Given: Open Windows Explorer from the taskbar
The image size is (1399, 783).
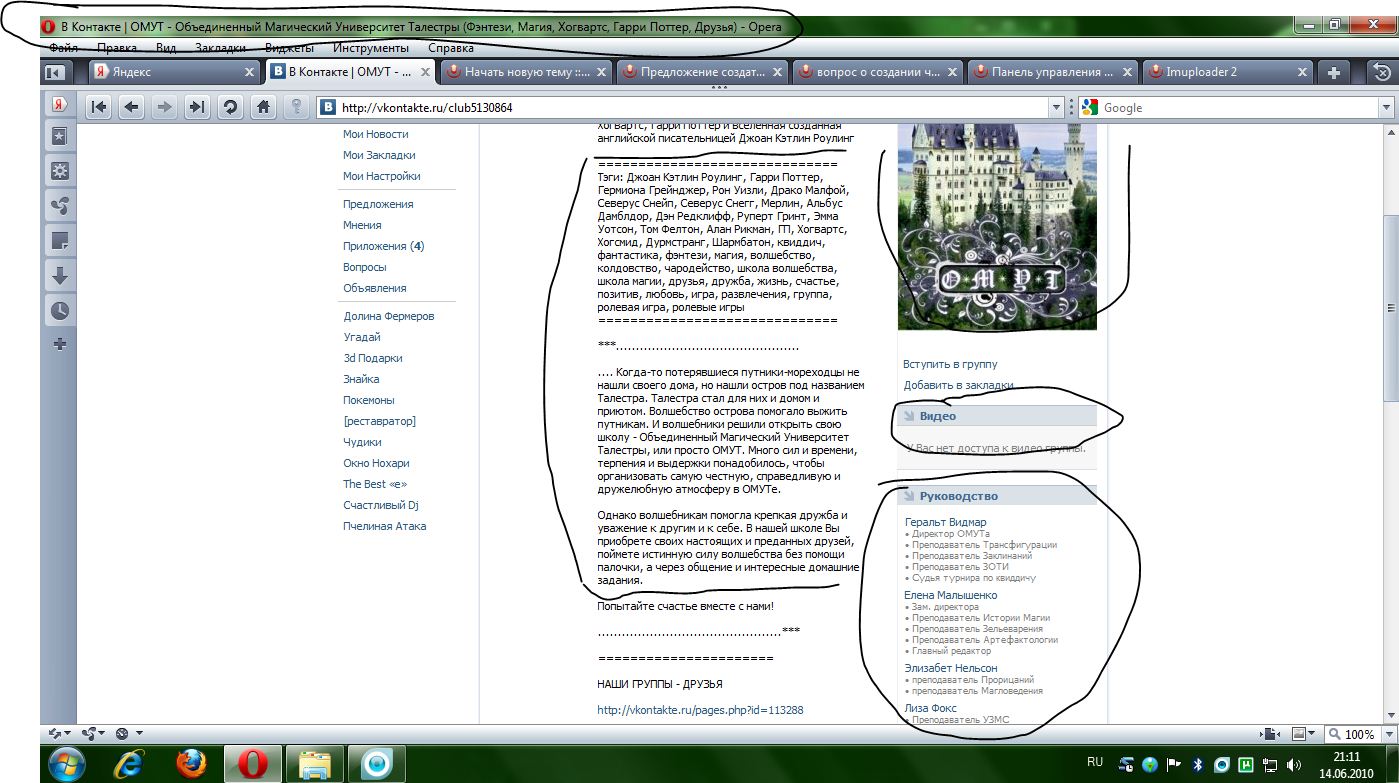Looking at the screenshot, I should (x=313, y=763).
